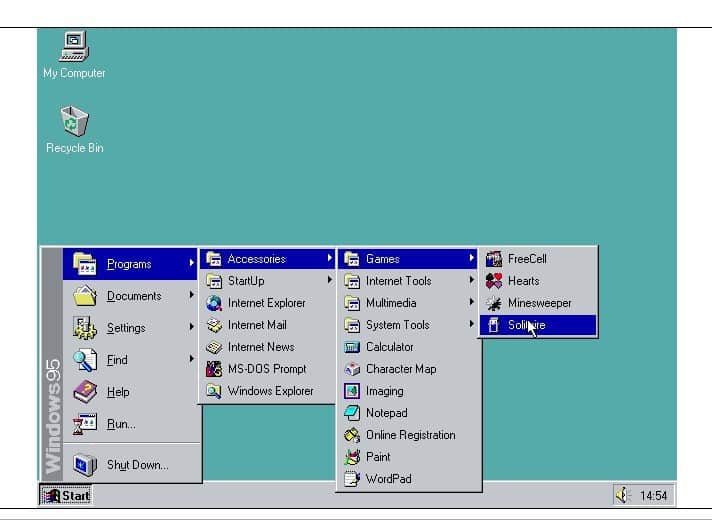This screenshot has height=520, width=712.
Task: Open the My Computer desktop icon
Action: pos(74,54)
